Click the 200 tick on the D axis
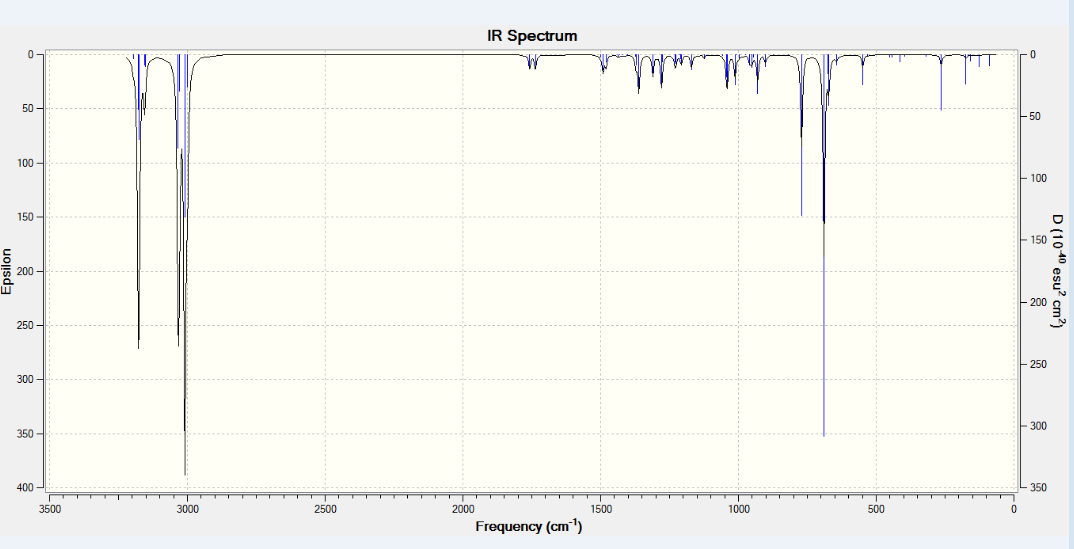1074x549 pixels. click(1037, 302)
